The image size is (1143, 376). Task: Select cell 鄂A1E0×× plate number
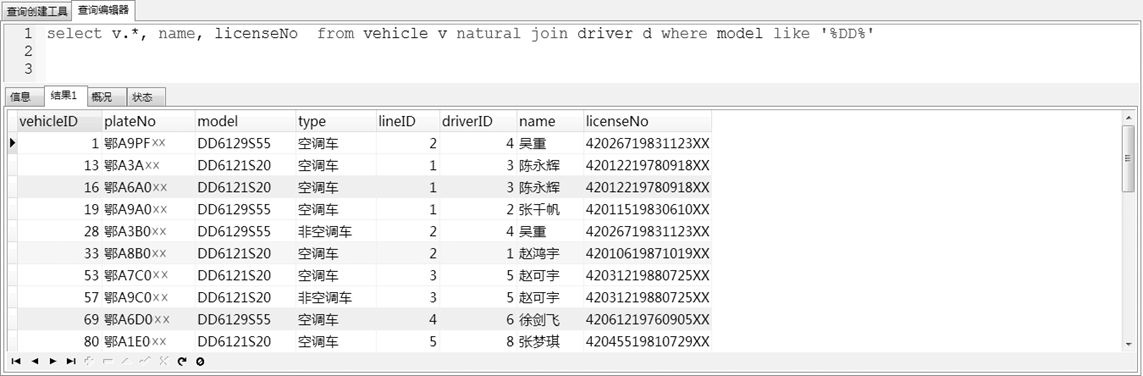[x=148, y=341]
